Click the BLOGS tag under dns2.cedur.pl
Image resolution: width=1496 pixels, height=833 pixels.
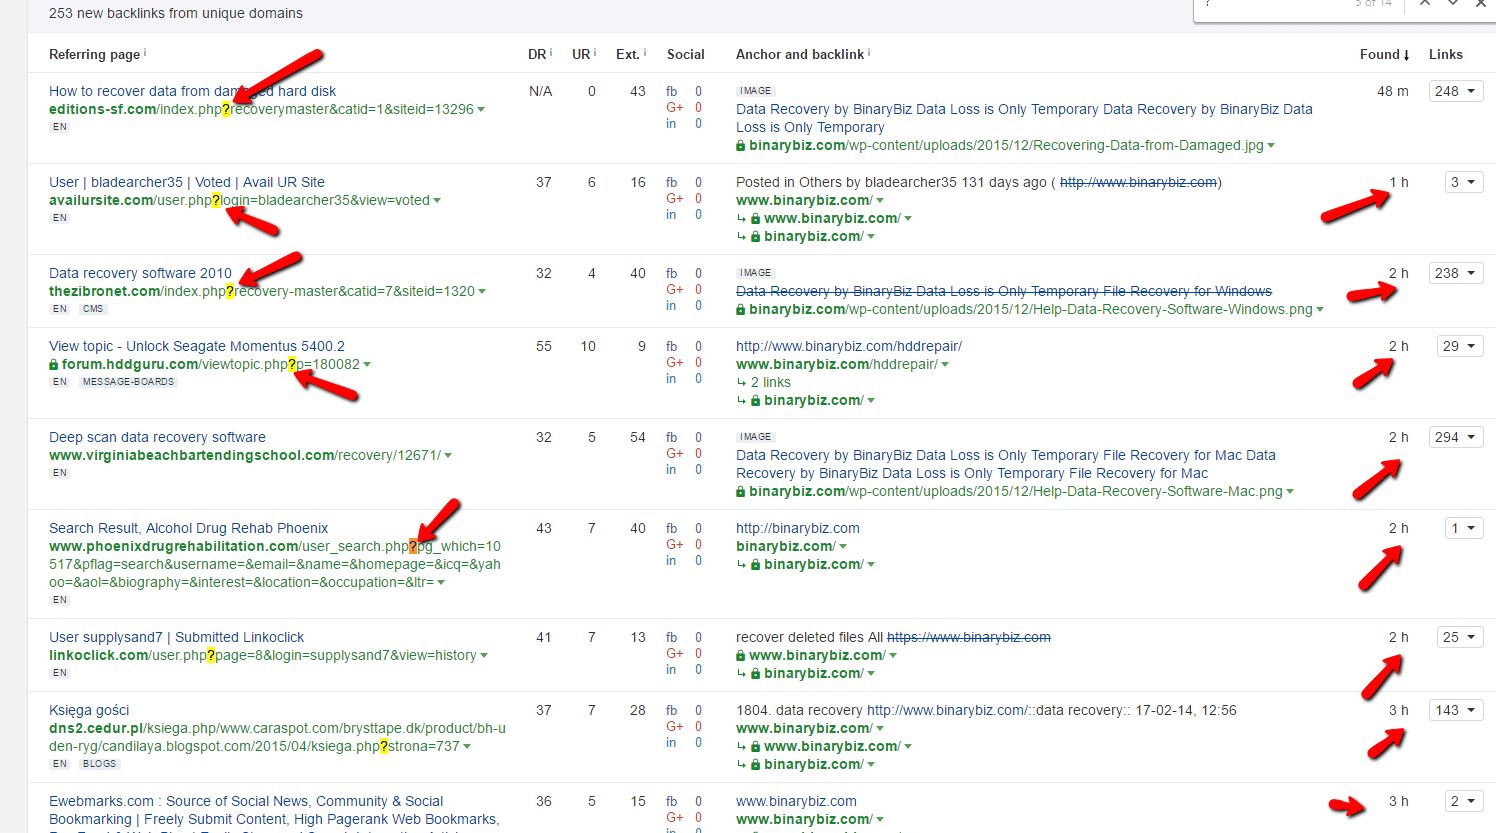(x=99, y=764)
